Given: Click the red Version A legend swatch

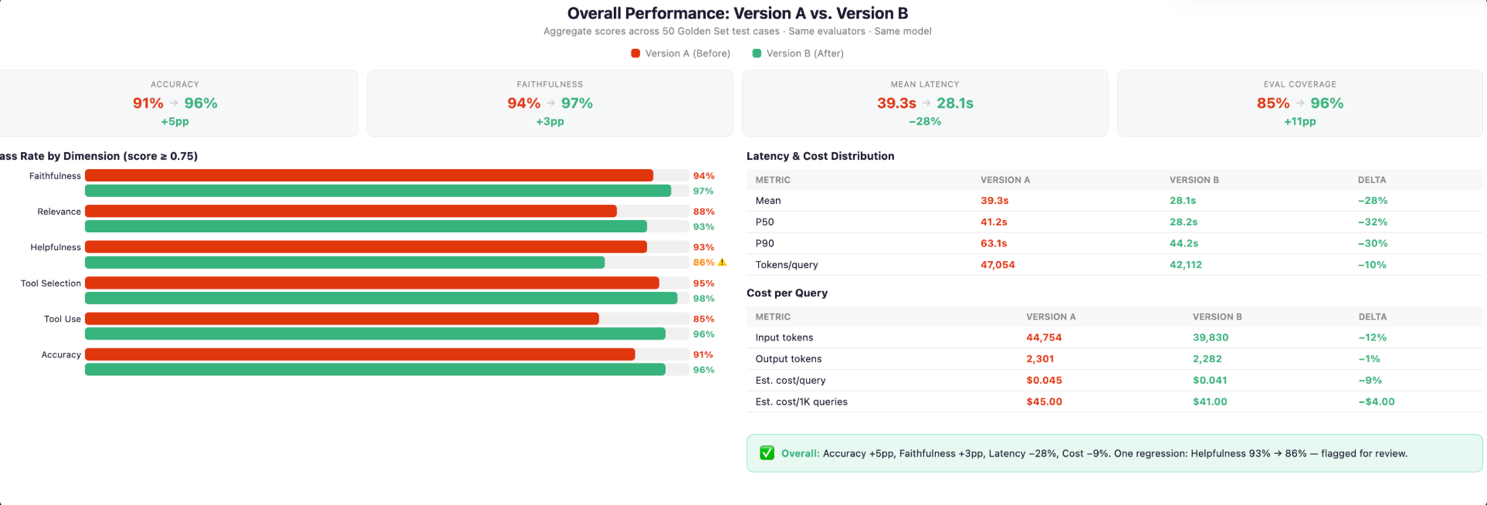Looking at the screenshot, I should [635, 54].
